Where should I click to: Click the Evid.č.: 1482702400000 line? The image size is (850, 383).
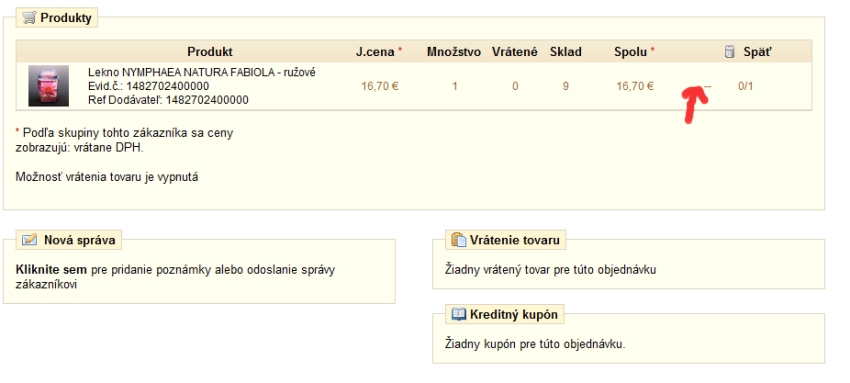click(x=149, y=86)
